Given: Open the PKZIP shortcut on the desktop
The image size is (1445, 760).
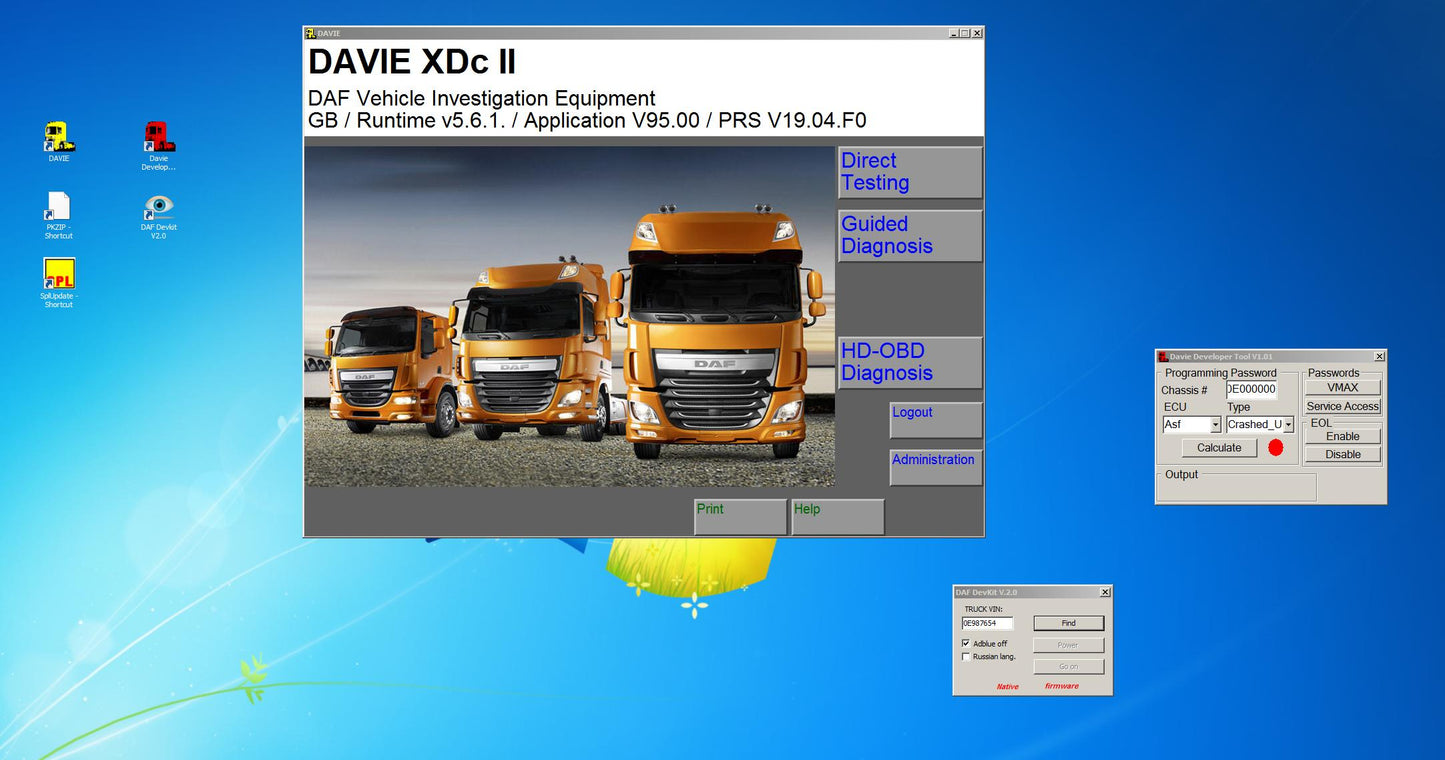Looking at the screenshot, I should point(57,210).
